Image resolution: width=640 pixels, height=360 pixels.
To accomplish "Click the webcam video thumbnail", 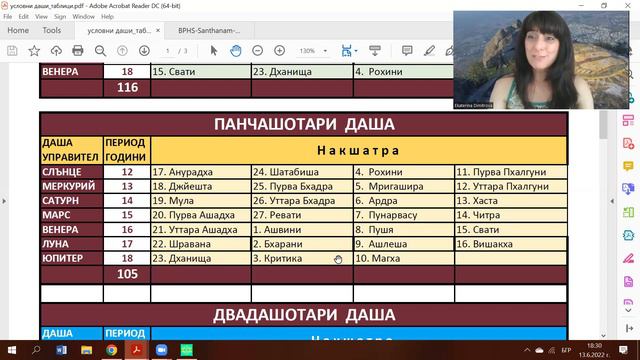I will pos(541,60).
